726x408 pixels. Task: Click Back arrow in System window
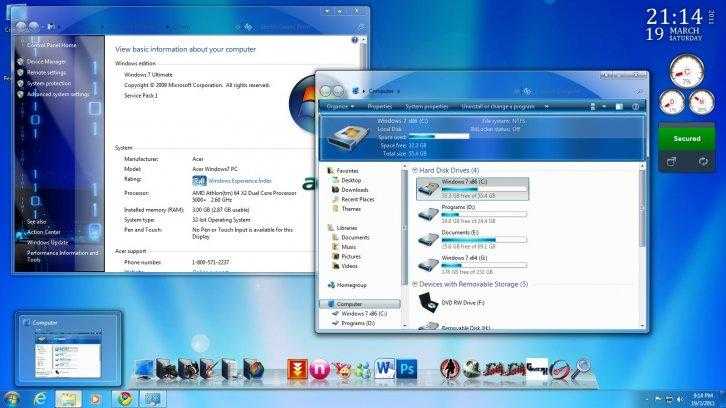point(21,27)
